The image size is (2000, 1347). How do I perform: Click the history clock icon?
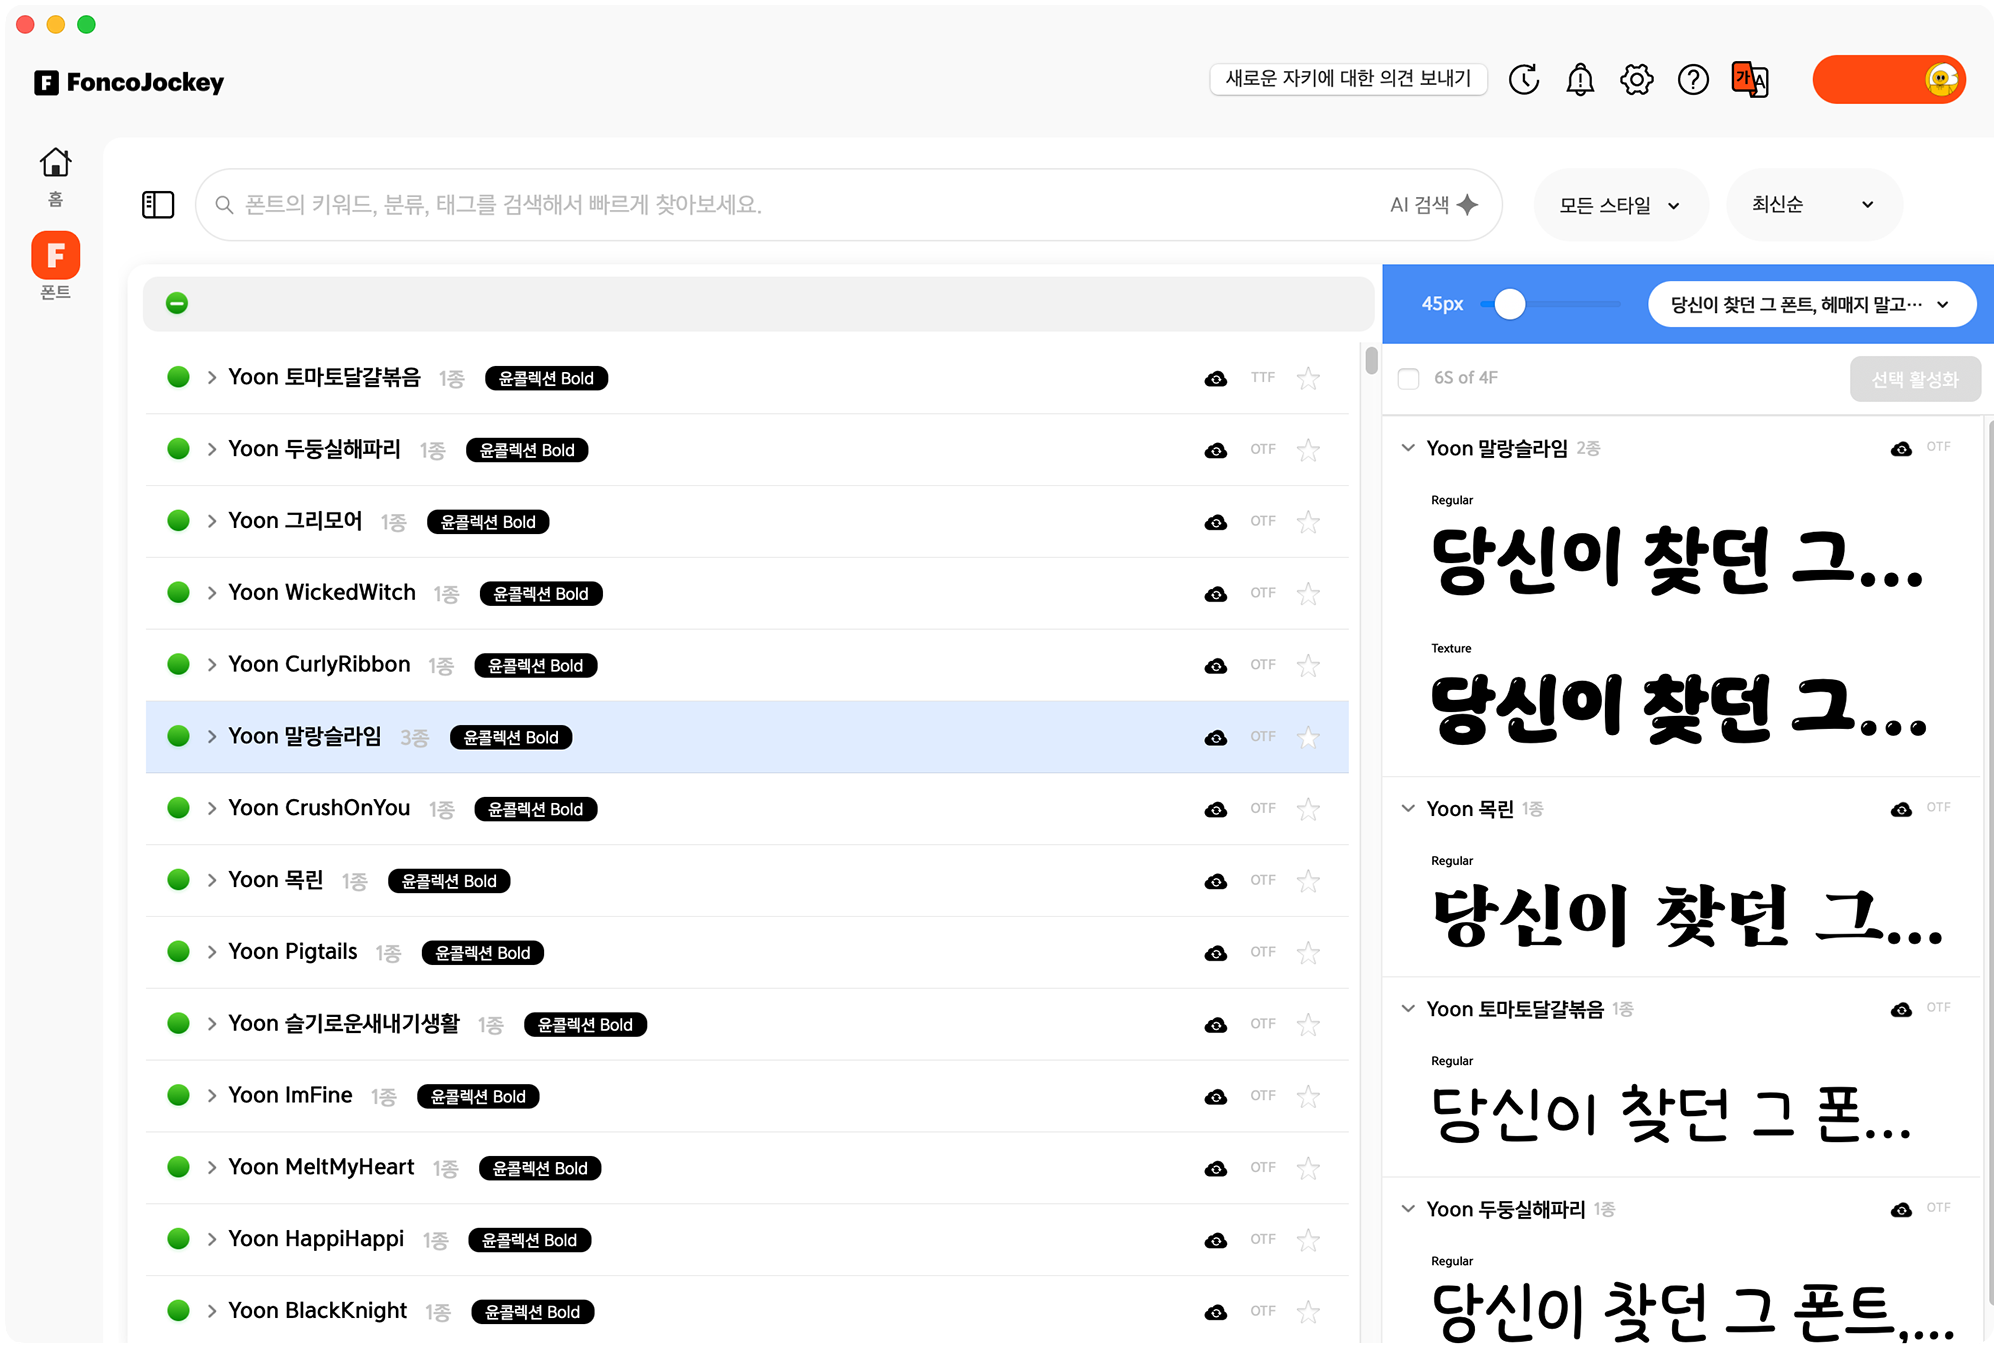(1523, 80)
